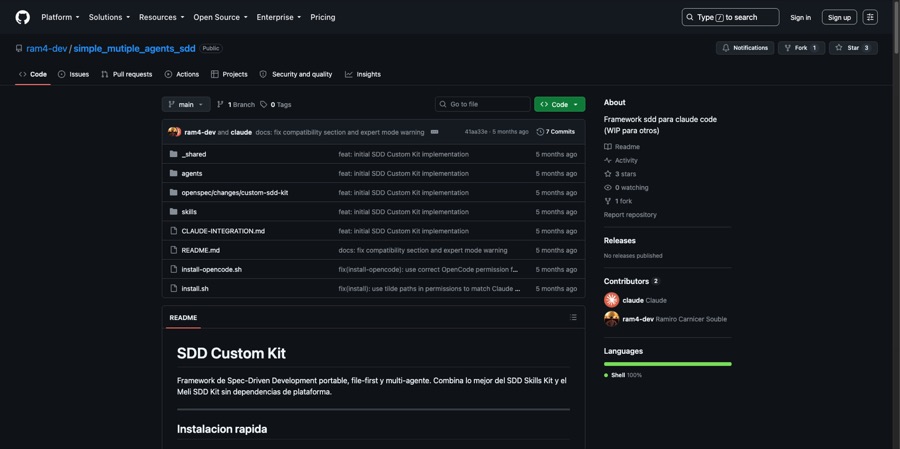This screenshot has height=449, width=900.
Task: View the 1 Branch link
Action: [236, 104]
